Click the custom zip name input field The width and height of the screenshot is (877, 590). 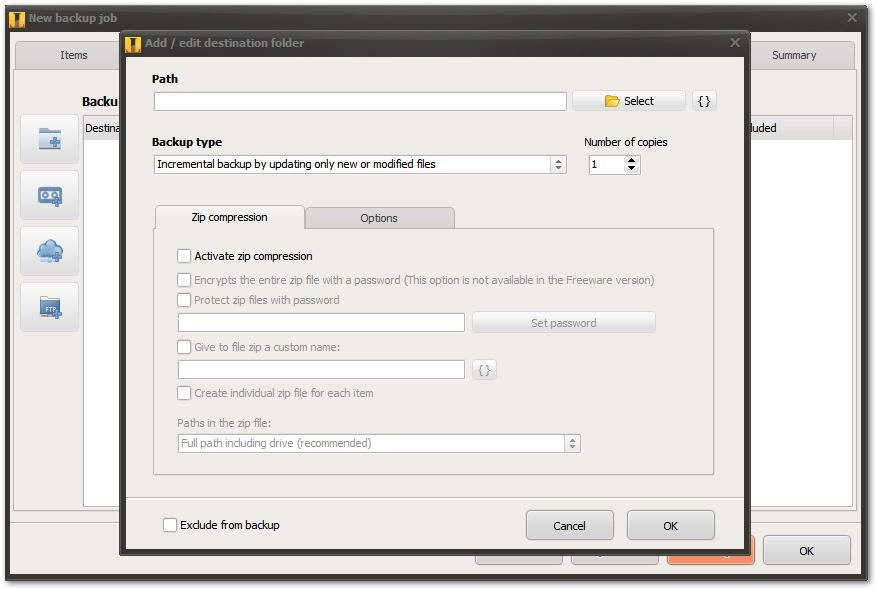tap(322, 370)
